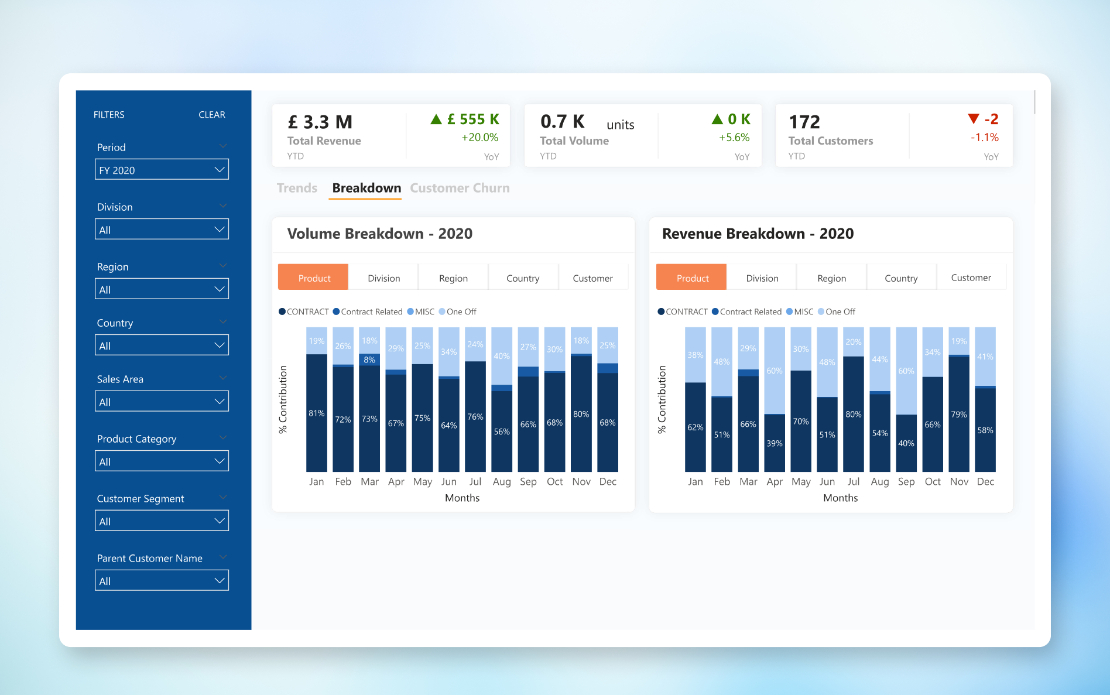This screenshot has height=695, width=1110.
Task: Collapse the Period filter header chevron
Action: 223,146
